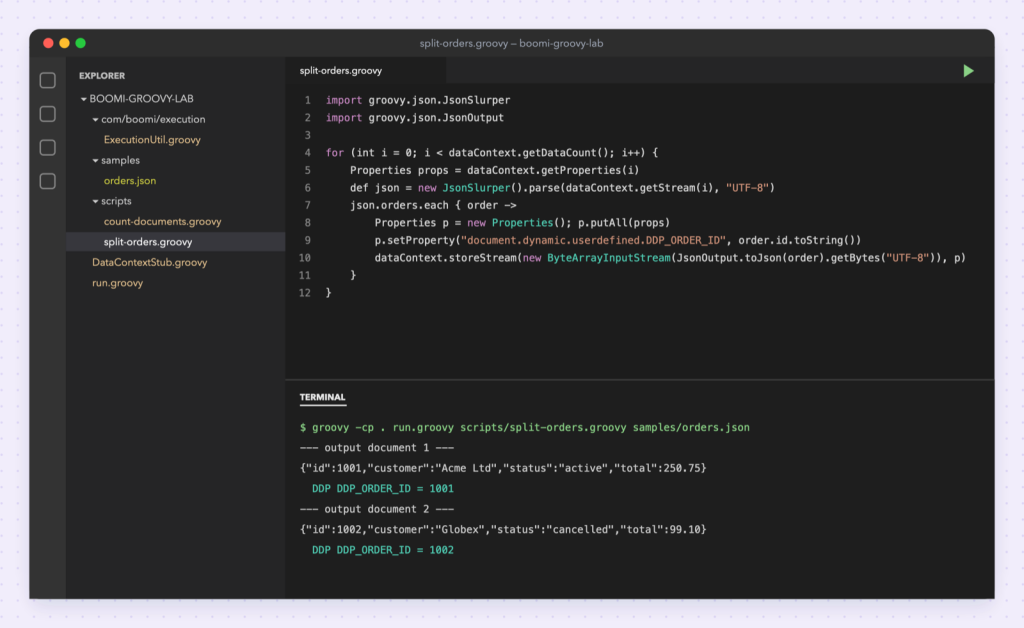
Task: Click the p.setProperty DDP_ORDER_ID string line
Action: [618, 240]
